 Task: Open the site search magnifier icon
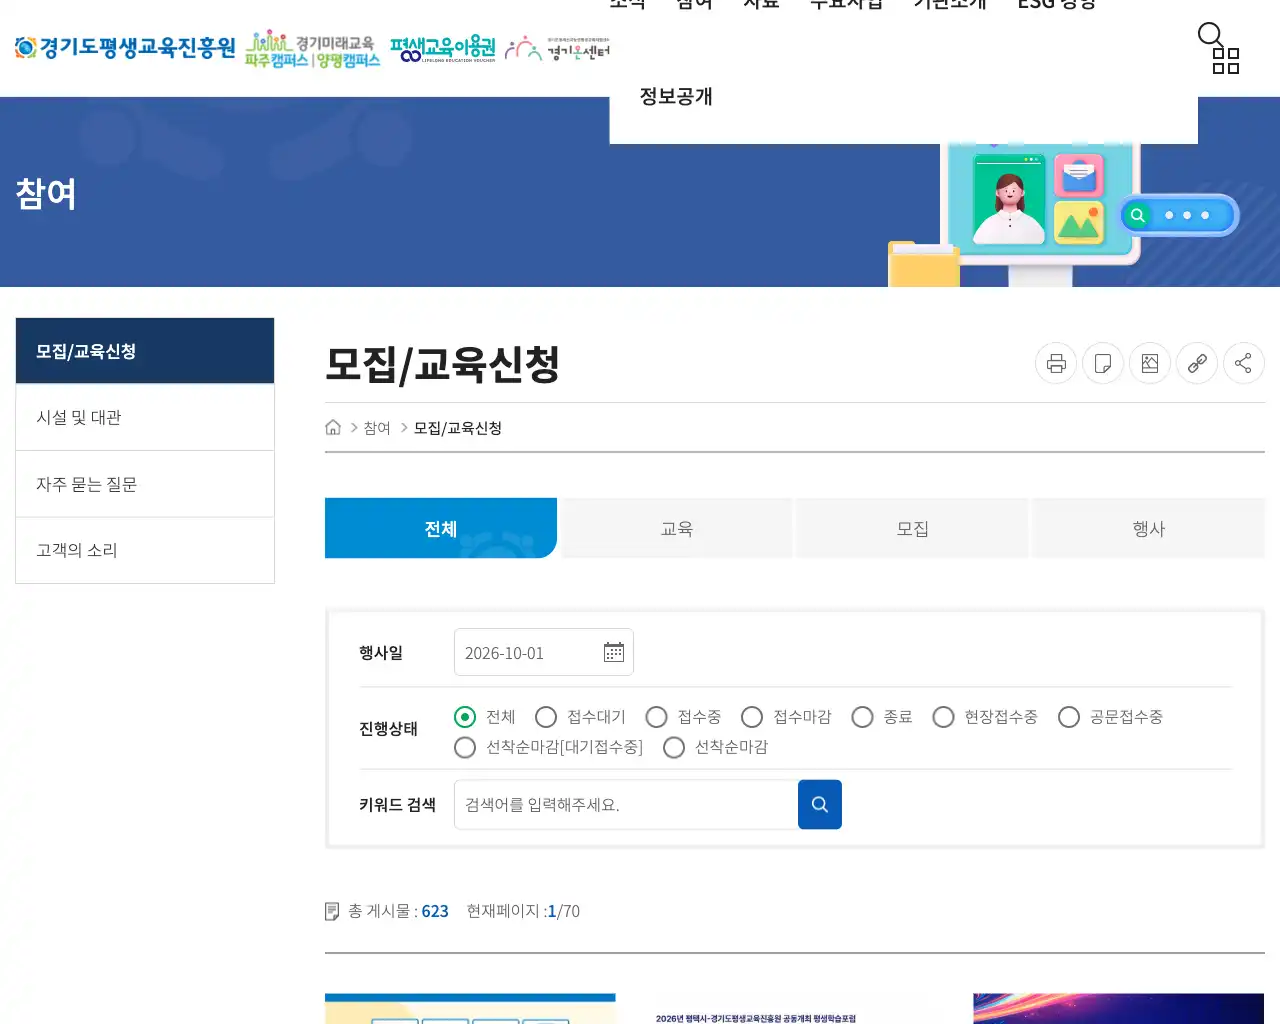click(x=1210, y=35)
